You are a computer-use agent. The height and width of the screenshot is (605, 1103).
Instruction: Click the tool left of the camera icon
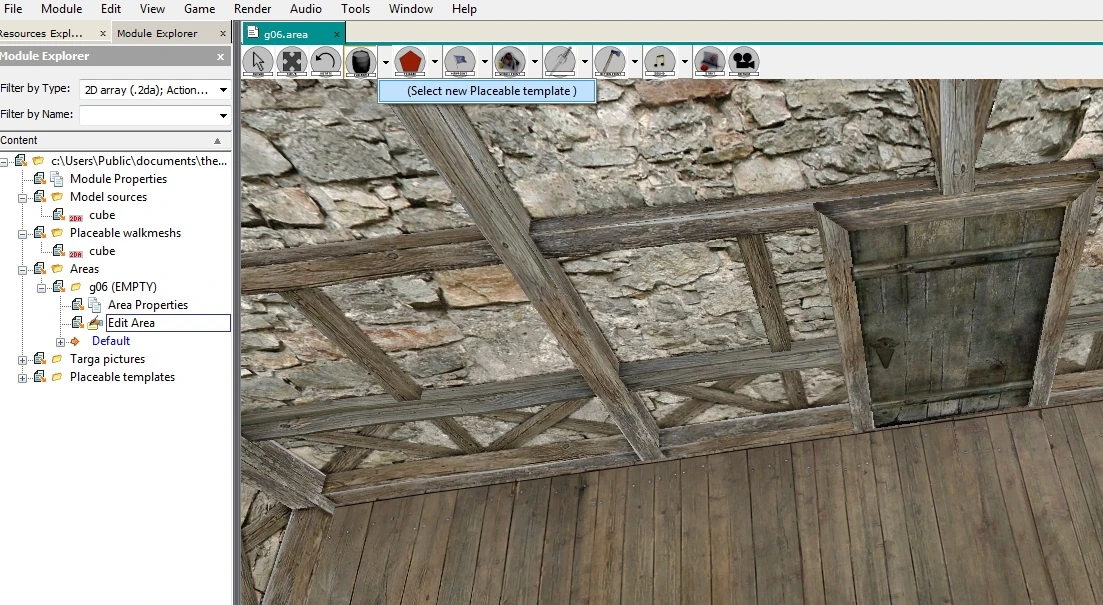[x=709, y=61]
